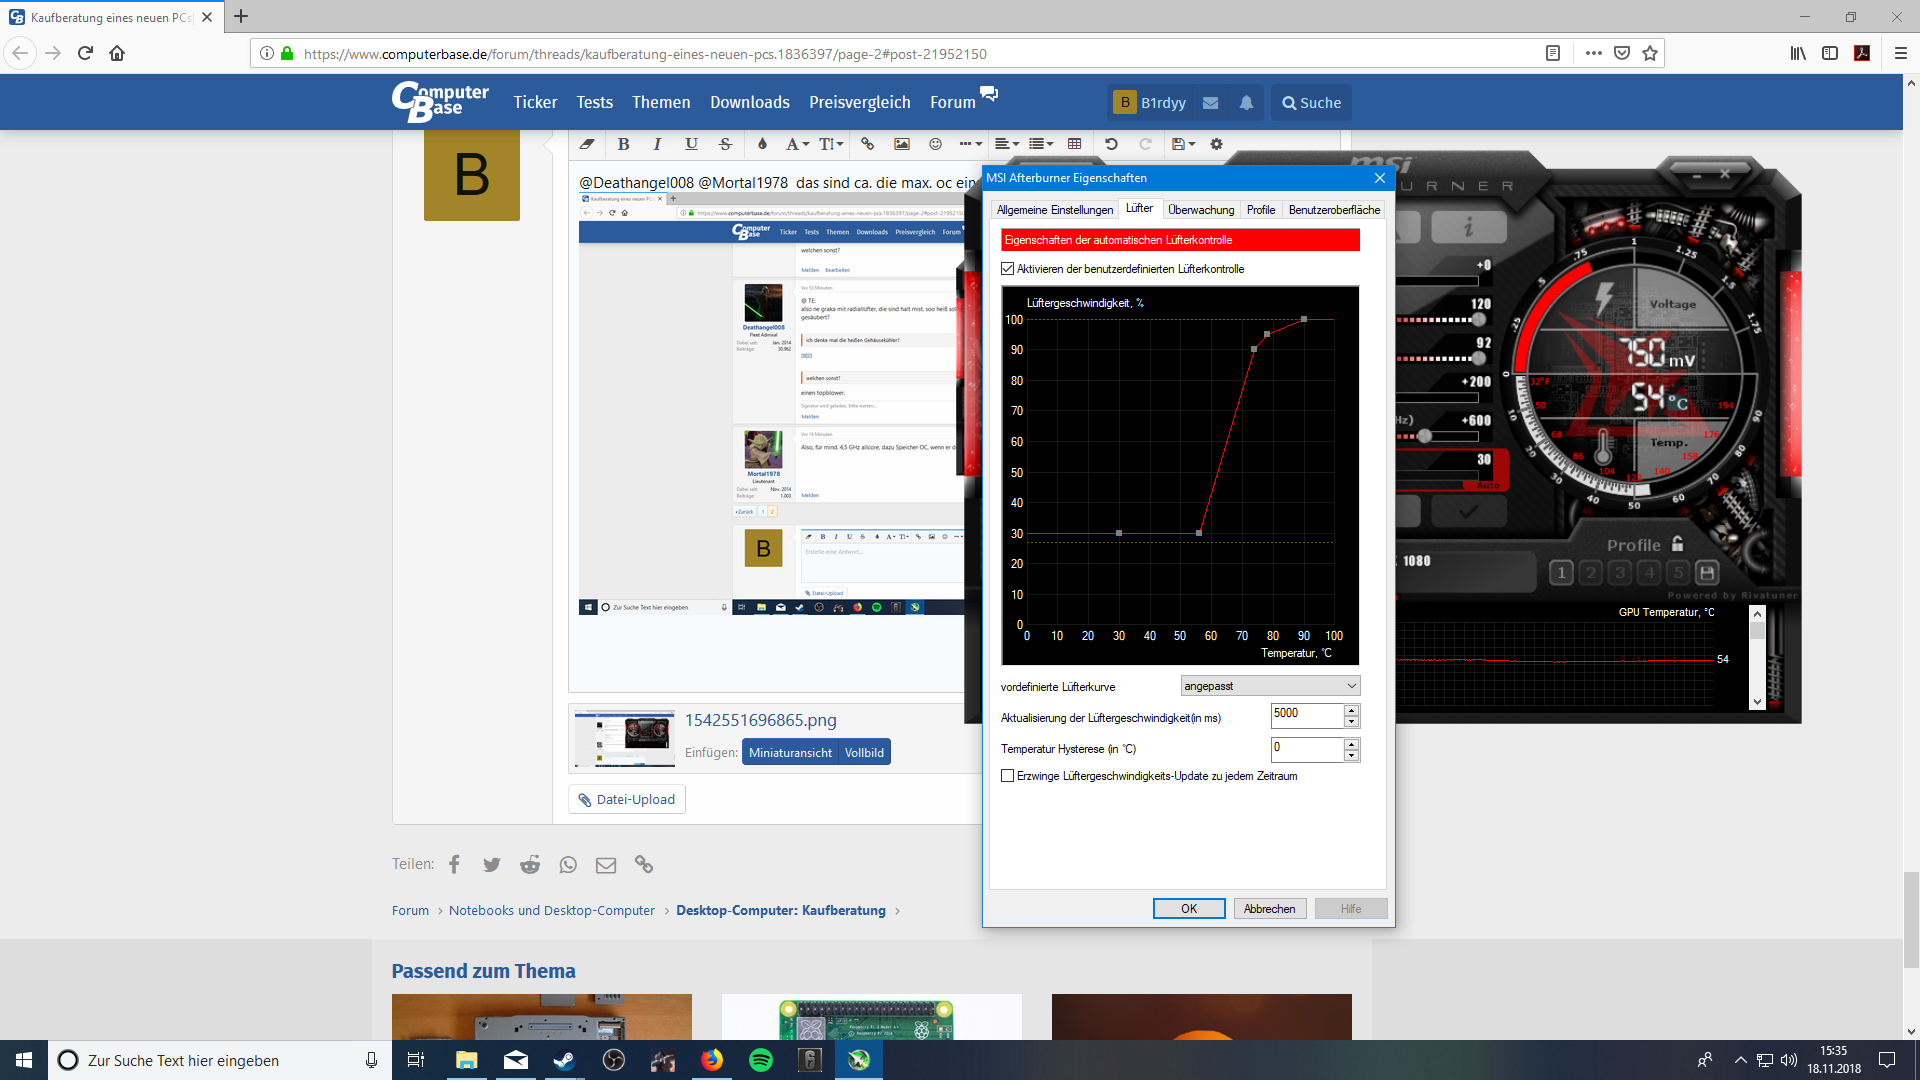Viewport: 1920px width, 1080px height.
Task: Open notifications bell in the site header
Action: (x=1246, y=103)
